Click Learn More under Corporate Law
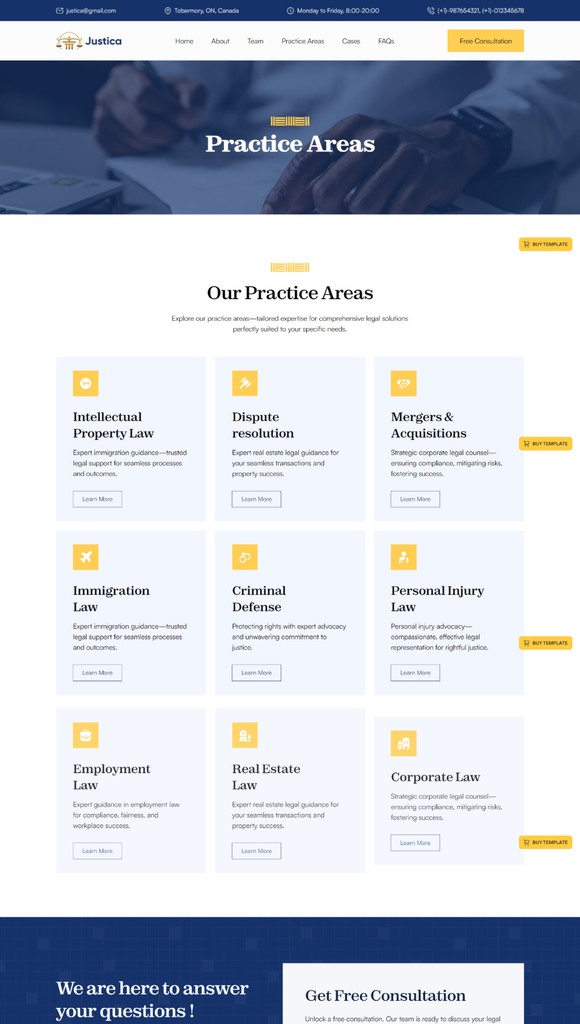Screen dimensions: 580x1024 tap(415, 842)
